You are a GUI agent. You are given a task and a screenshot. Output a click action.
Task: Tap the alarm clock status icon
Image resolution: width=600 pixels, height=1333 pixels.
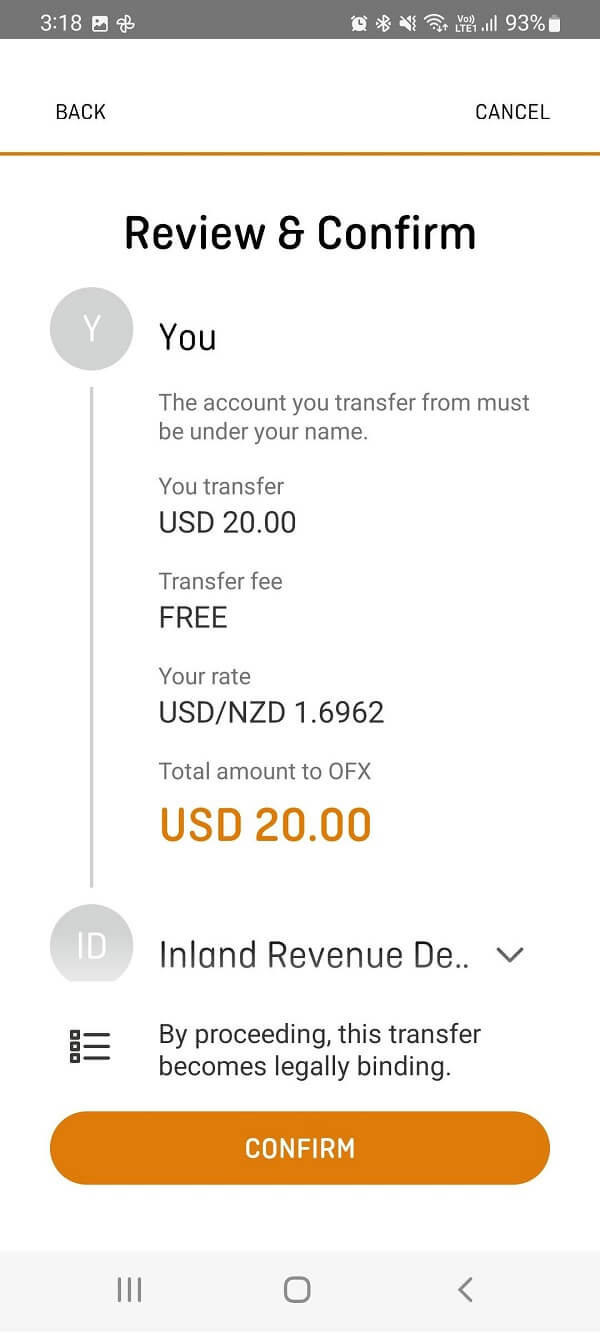coord(359,22)
